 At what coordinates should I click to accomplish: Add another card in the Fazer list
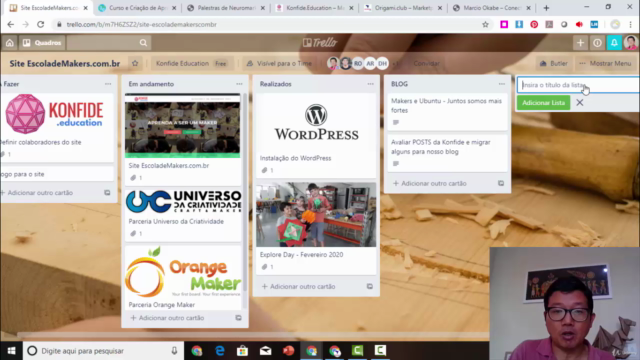[x=40, y=193]
